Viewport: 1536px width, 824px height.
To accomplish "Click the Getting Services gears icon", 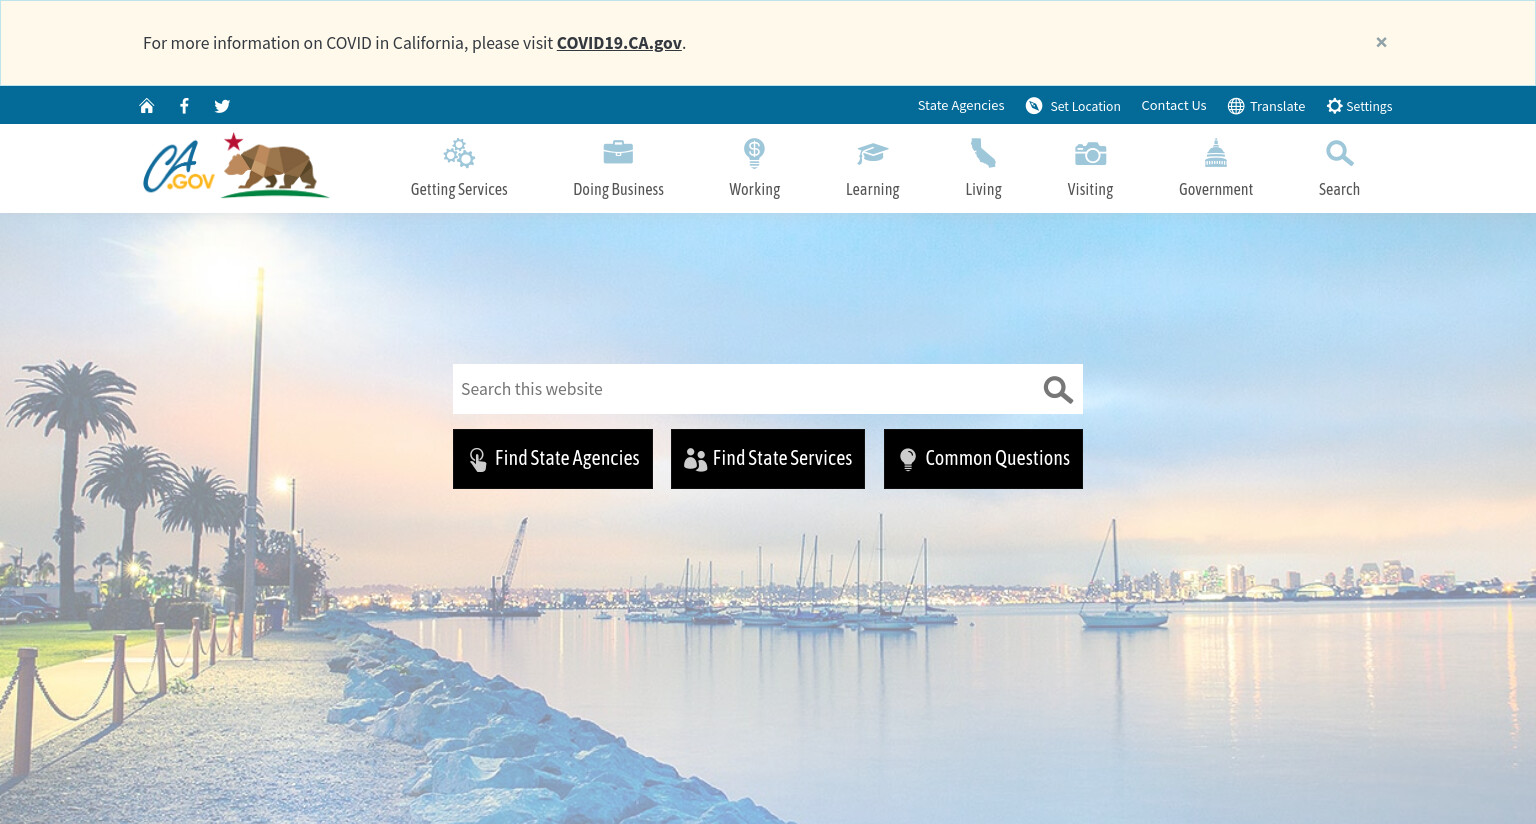I will coord(459,153).
